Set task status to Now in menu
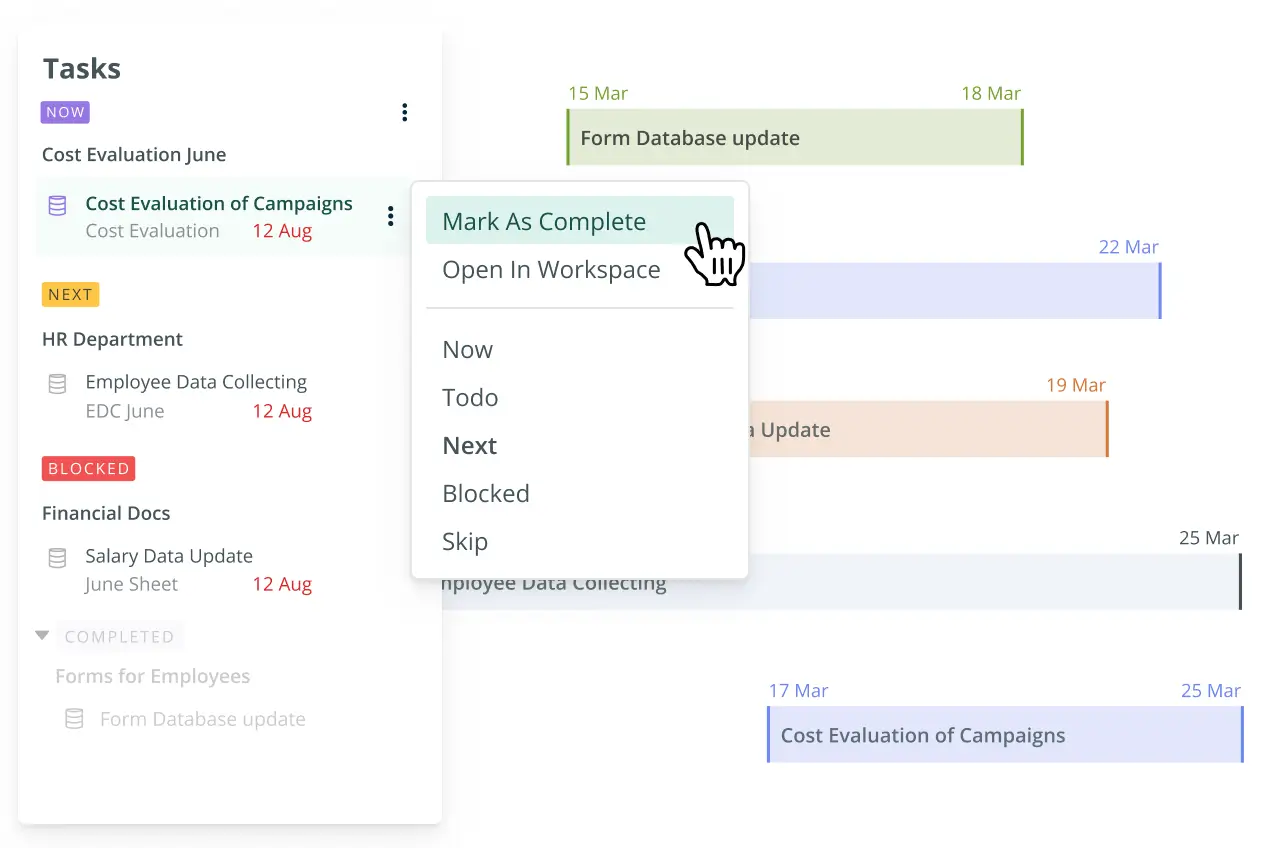Viewport: 1280px width, 848px height. pos(467,350)
